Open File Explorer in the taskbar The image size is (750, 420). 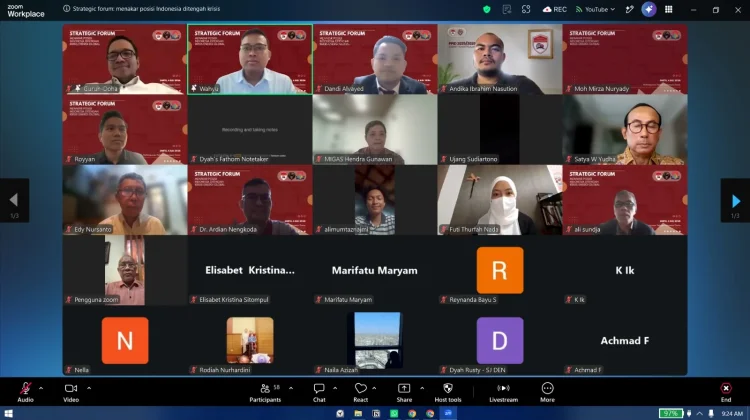point(358,413)
